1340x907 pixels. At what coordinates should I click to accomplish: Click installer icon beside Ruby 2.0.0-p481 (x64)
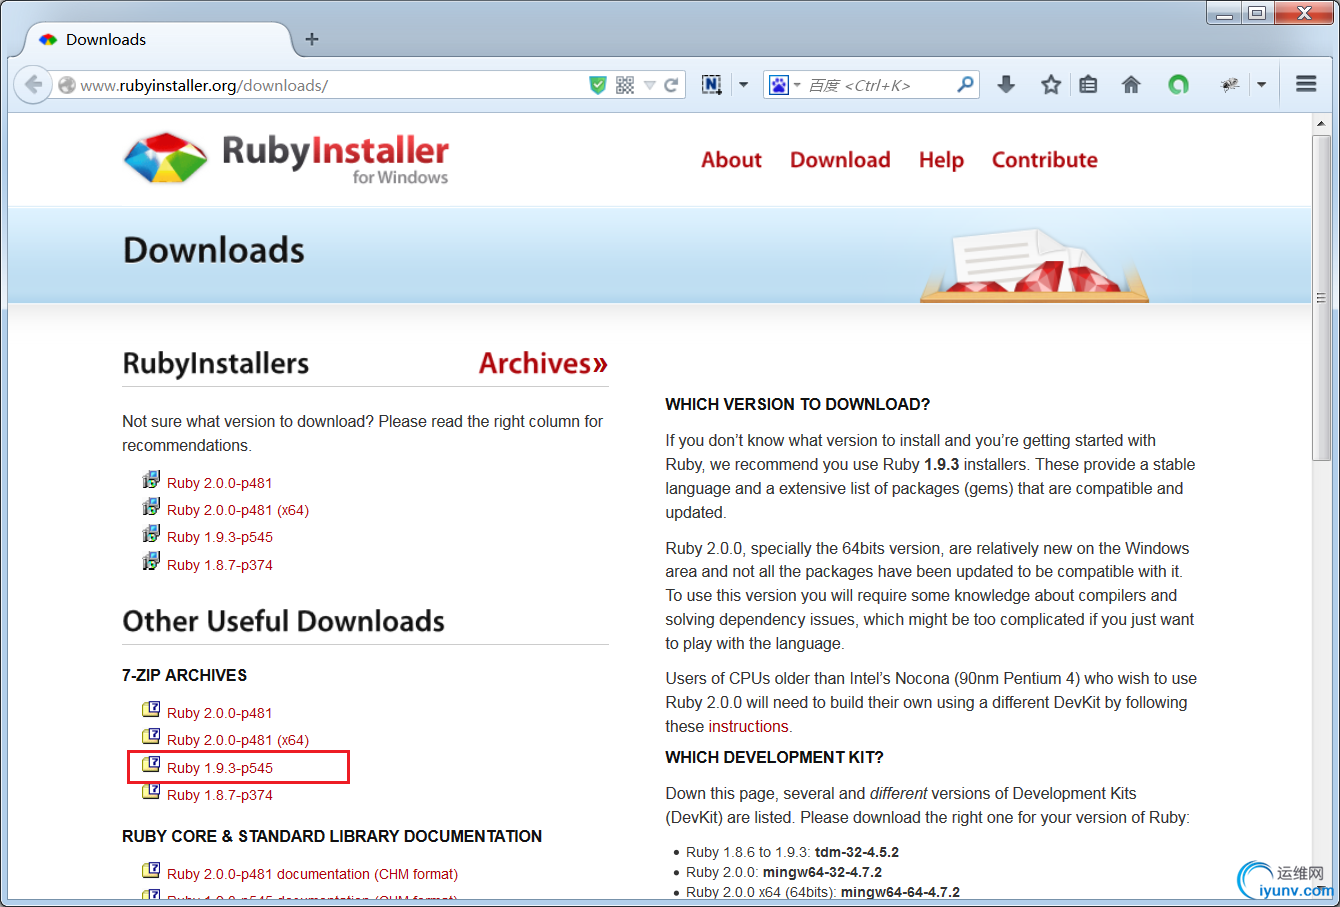pos(151,507)
